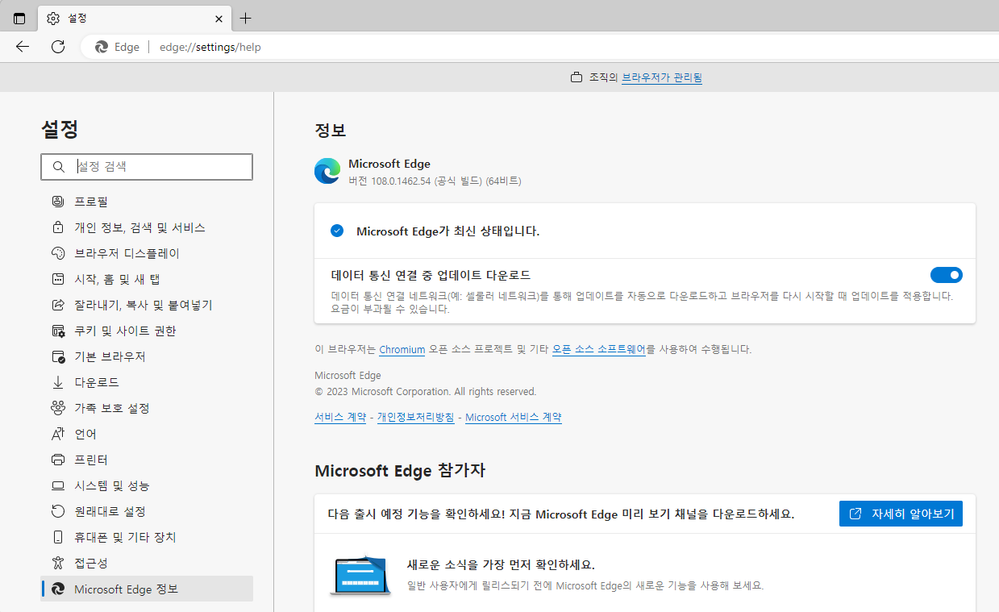The image size is (999, 612).
Task: Open the 개인정보처리방침 link
Action: click(415, 417)
